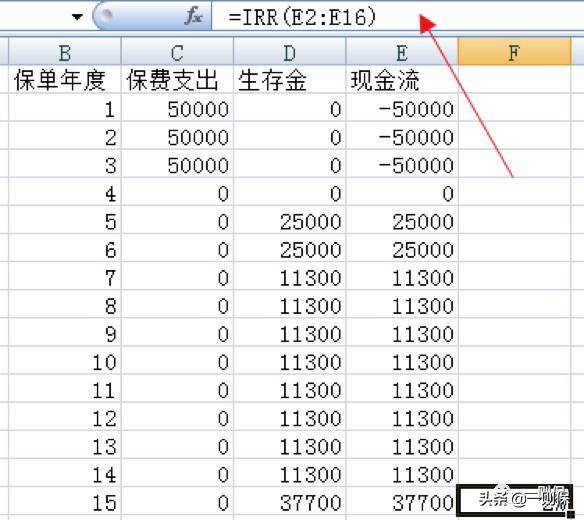The image size is (584, 520).
Task: Select cash flow 11300 in year 14 row
Action: [x=402, y=473]
